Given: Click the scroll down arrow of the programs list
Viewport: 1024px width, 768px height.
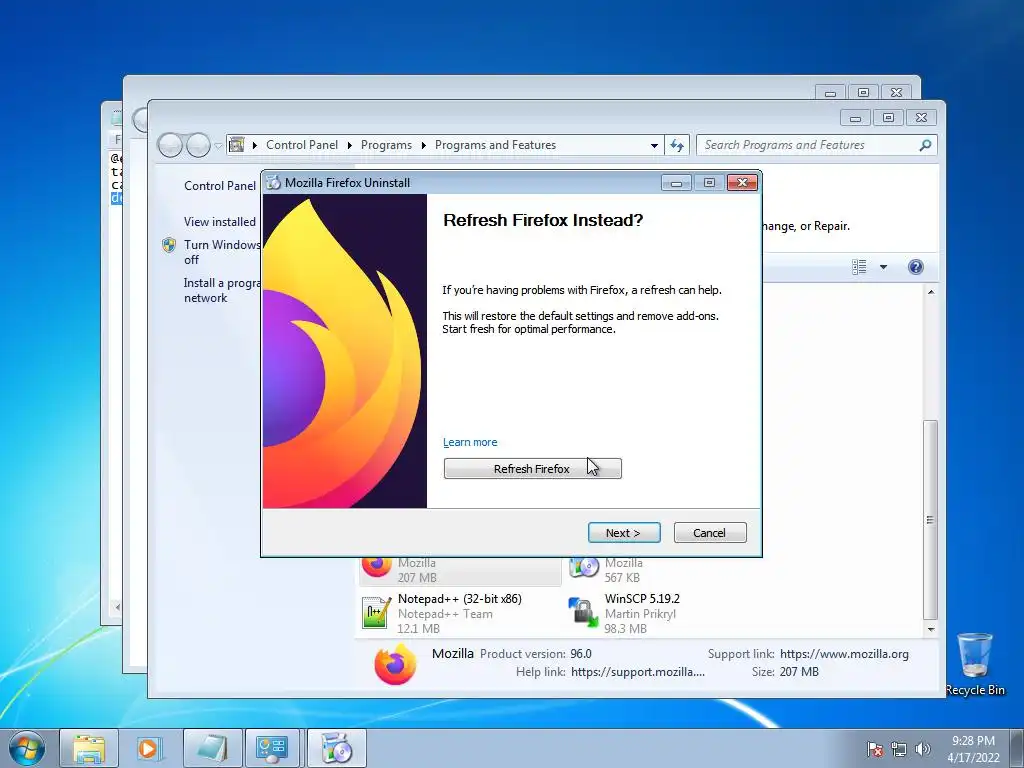Looking at the screenshot, I should point(931,630).
